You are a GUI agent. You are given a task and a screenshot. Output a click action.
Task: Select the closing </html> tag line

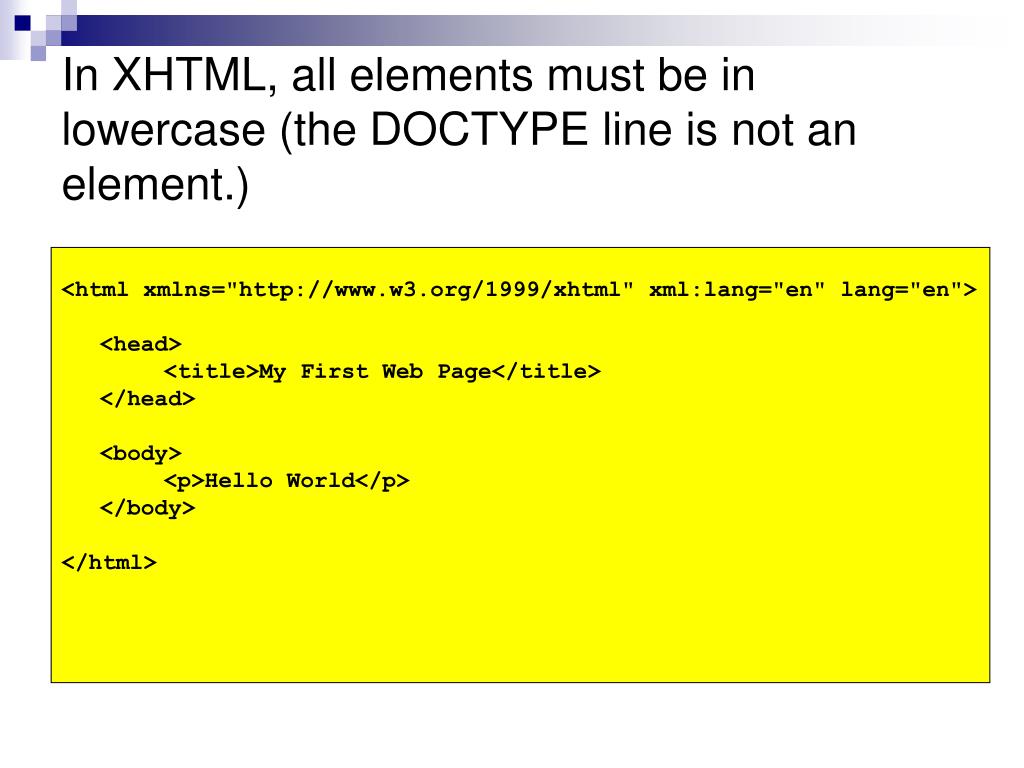108,562
